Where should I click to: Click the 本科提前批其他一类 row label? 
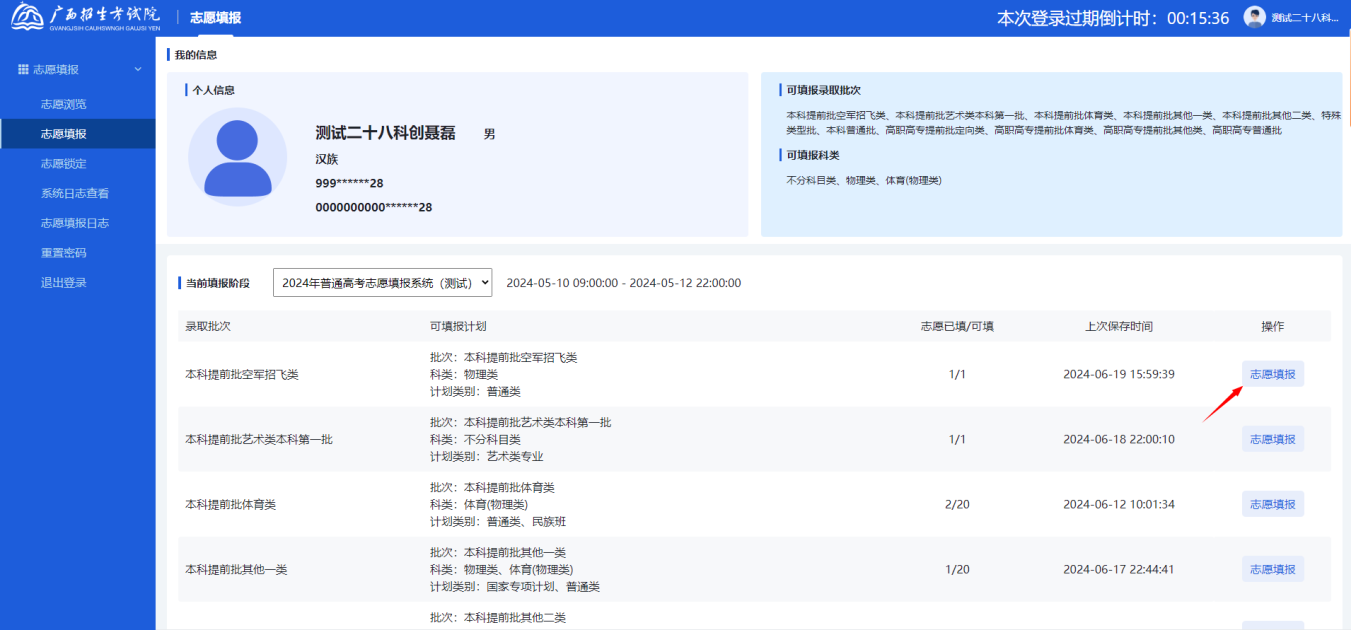point(237,569)
